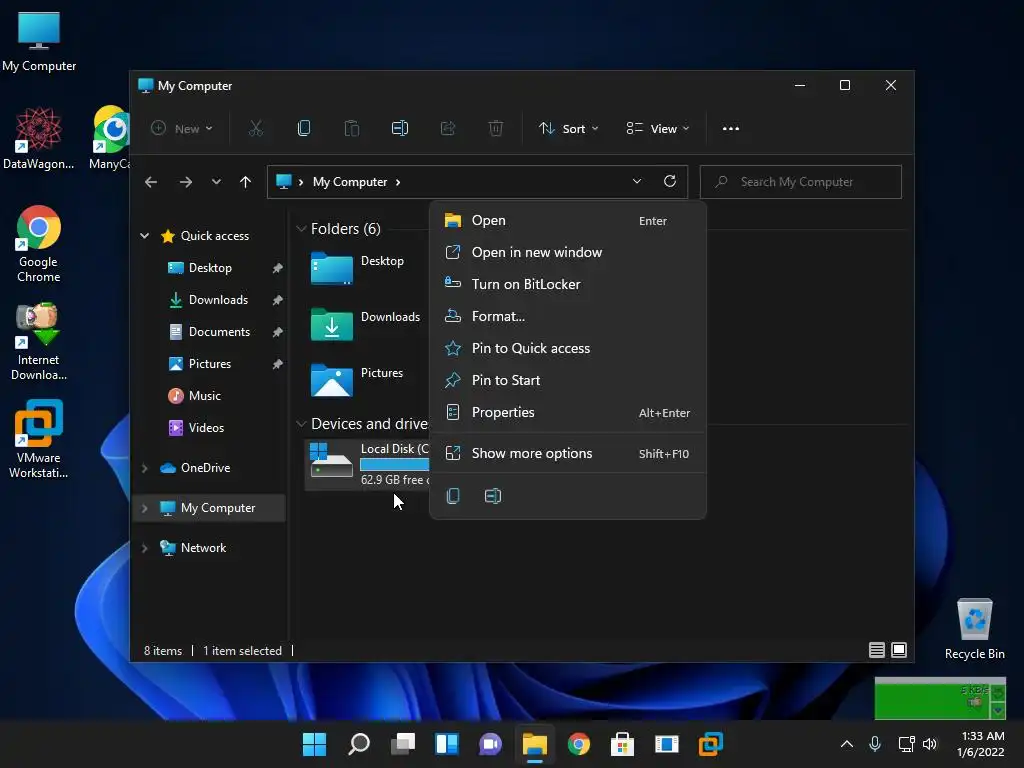Open the New dropdown in toolbar
The width and height of the screenshot is (1024, 768).
182,129
